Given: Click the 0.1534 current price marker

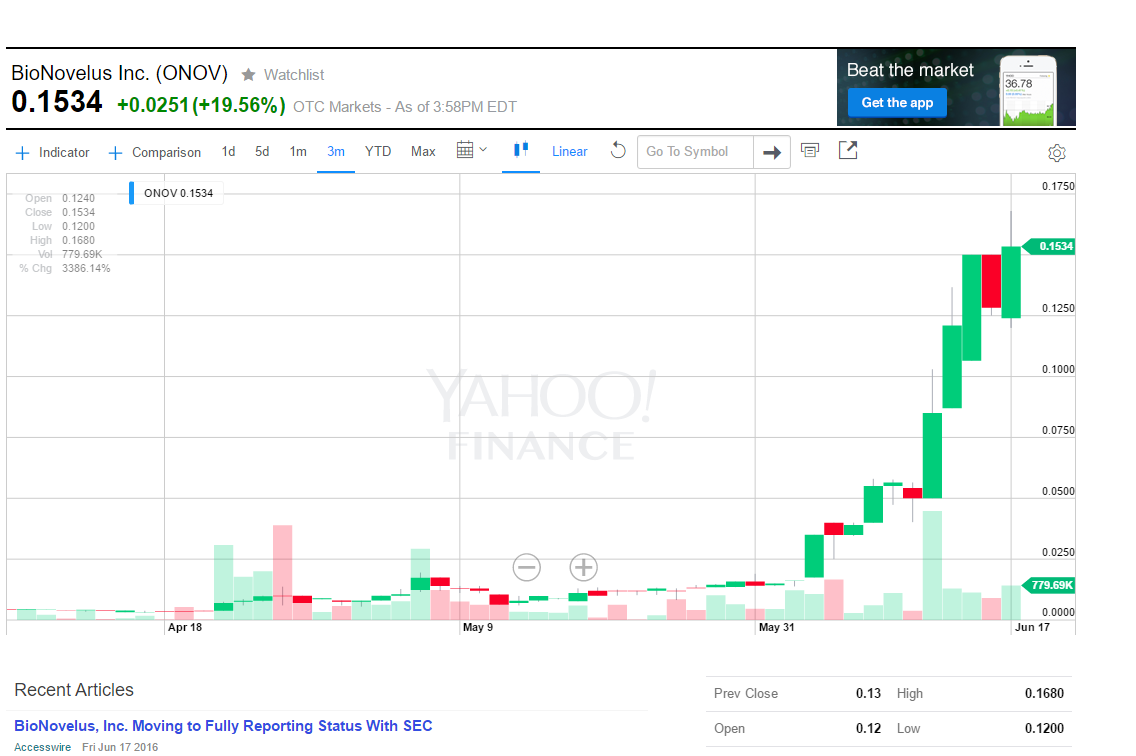Looking at the screenshot, I should click(1050, 246).
